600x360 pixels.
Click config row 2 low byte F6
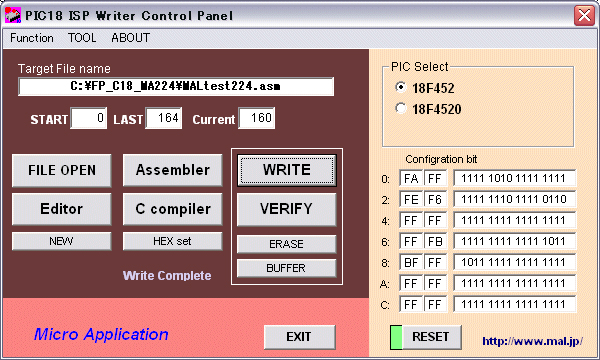click(x=435, y=199)
